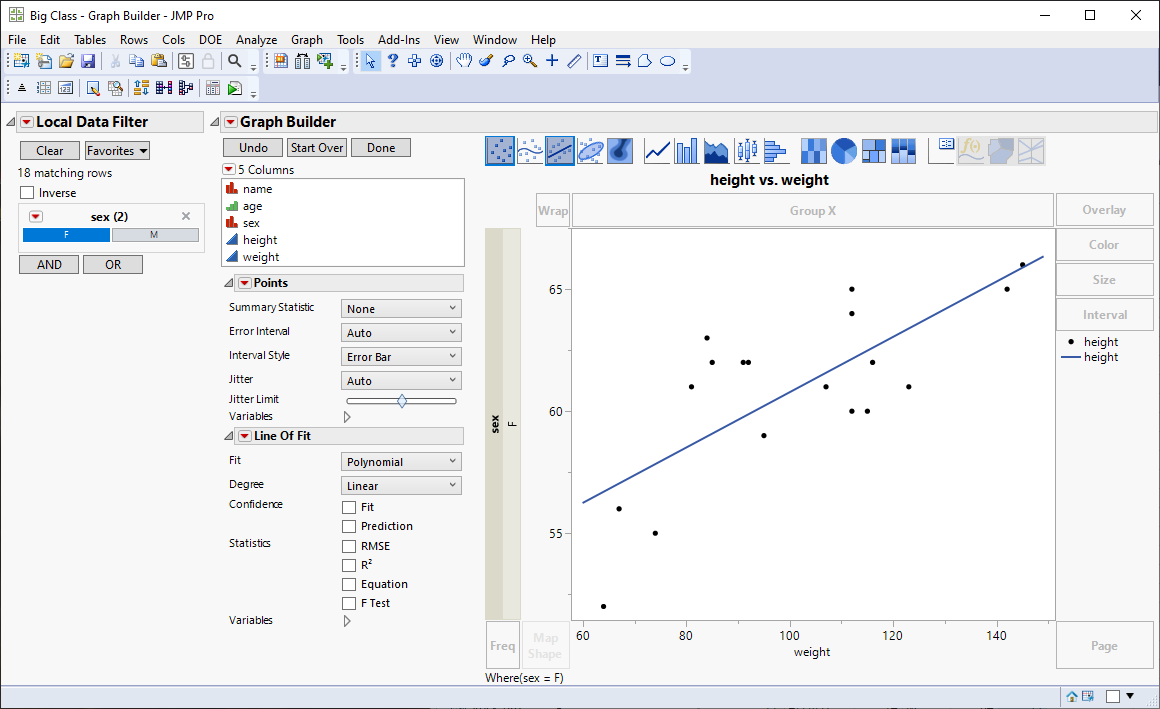The height and width of the screenshot is (709, 1160).
Task: Click the Line chart element icon
Action: (657, 151)
